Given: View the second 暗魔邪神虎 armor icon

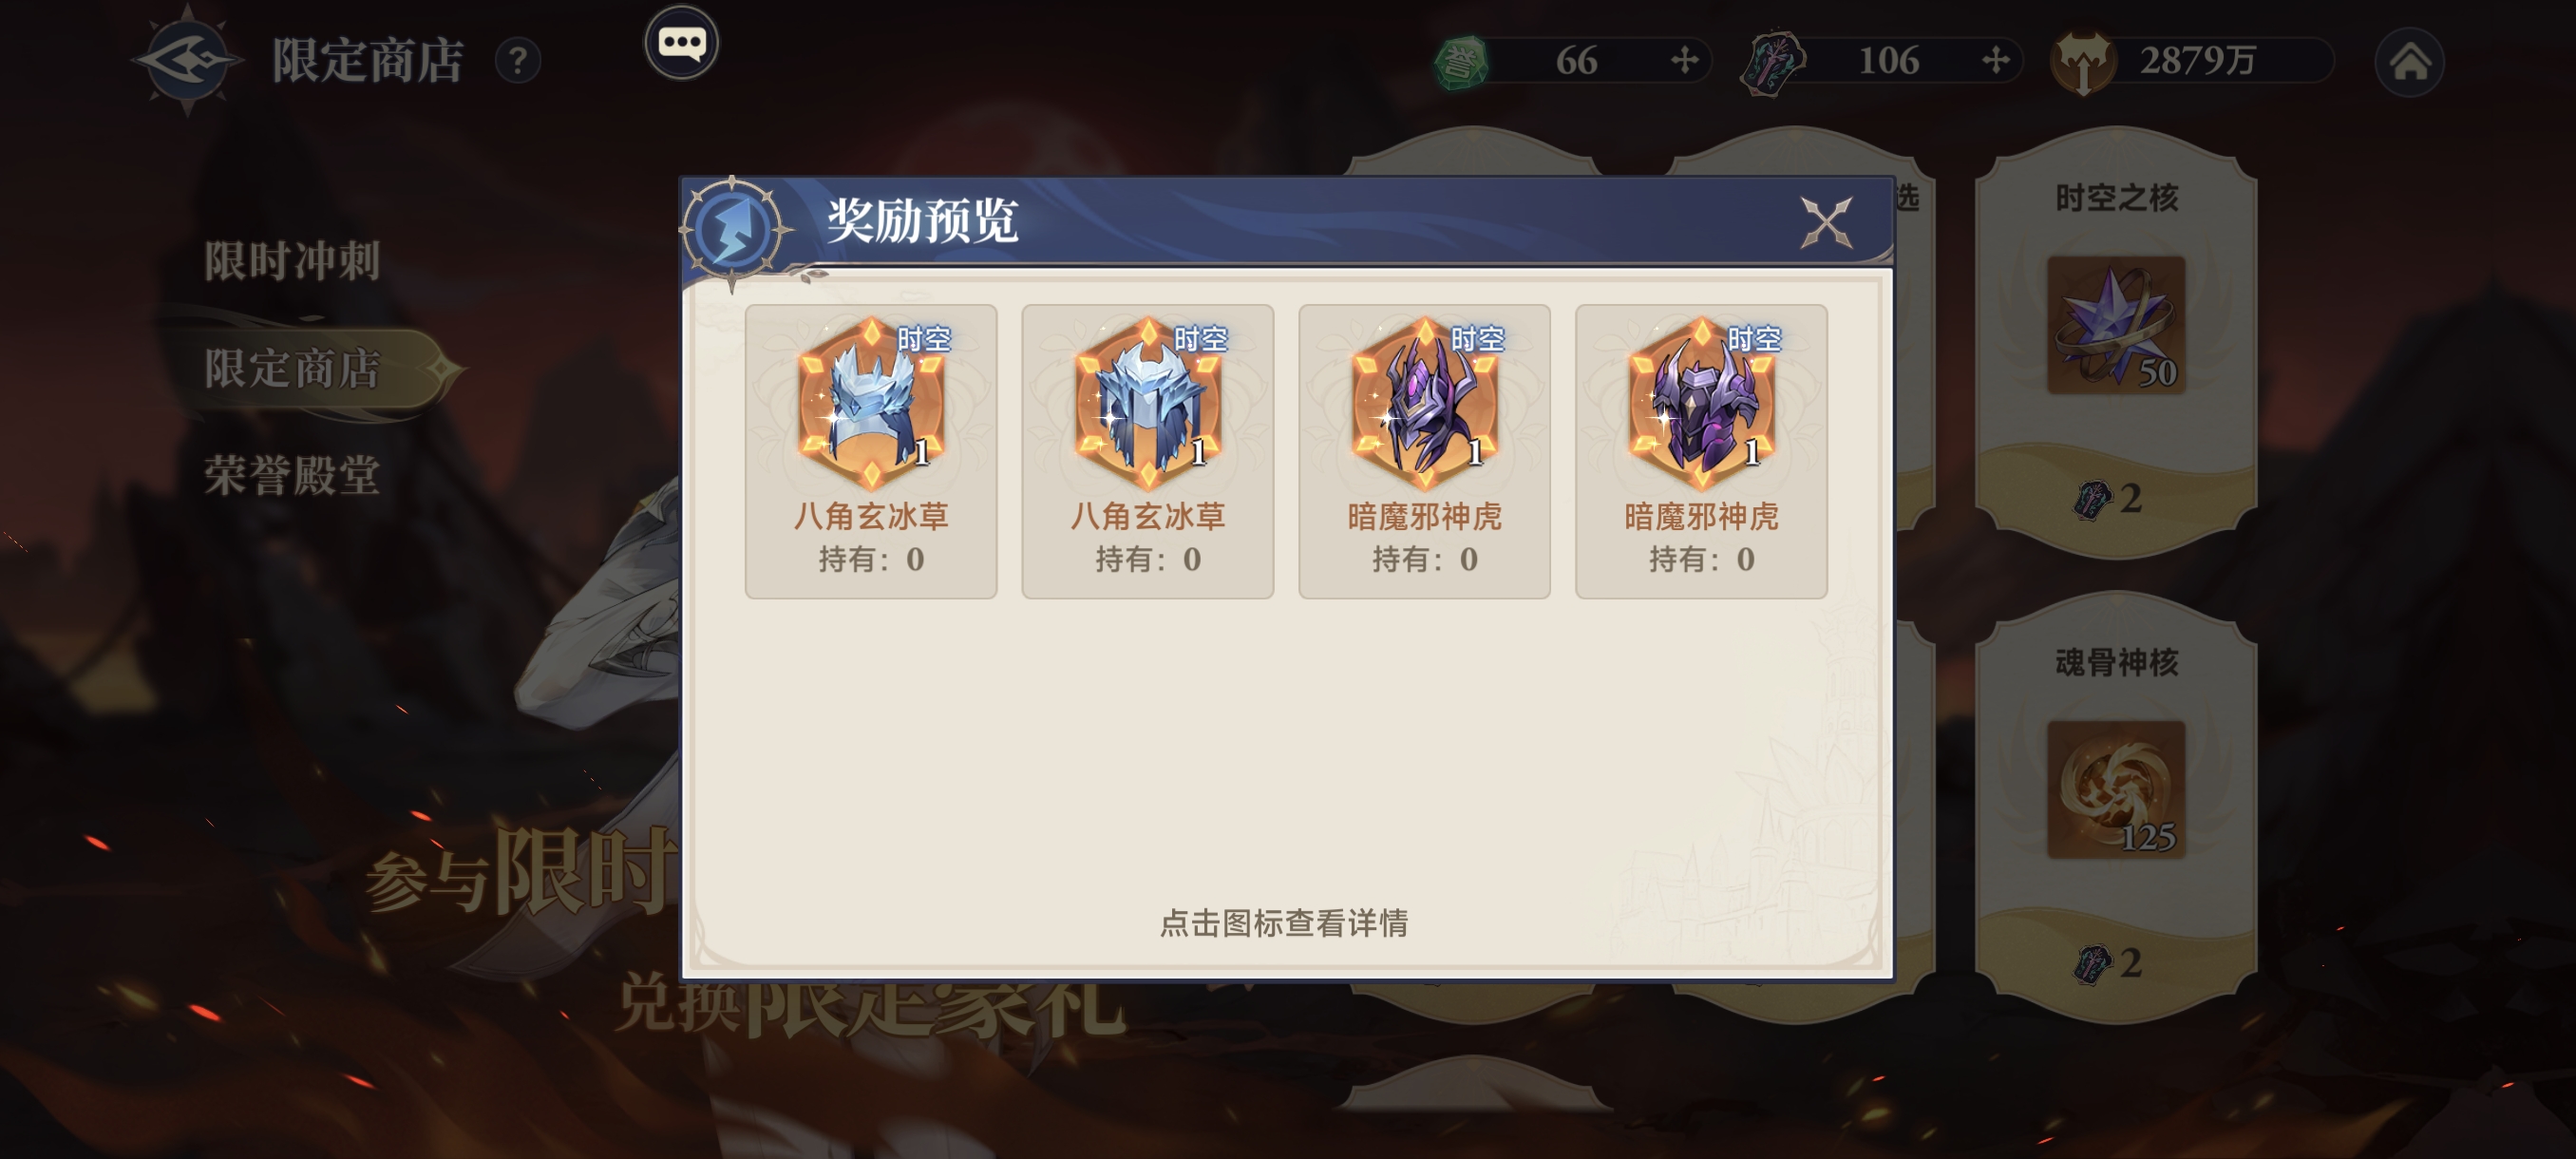Looking at the screenshot, I should (1701, 403).
